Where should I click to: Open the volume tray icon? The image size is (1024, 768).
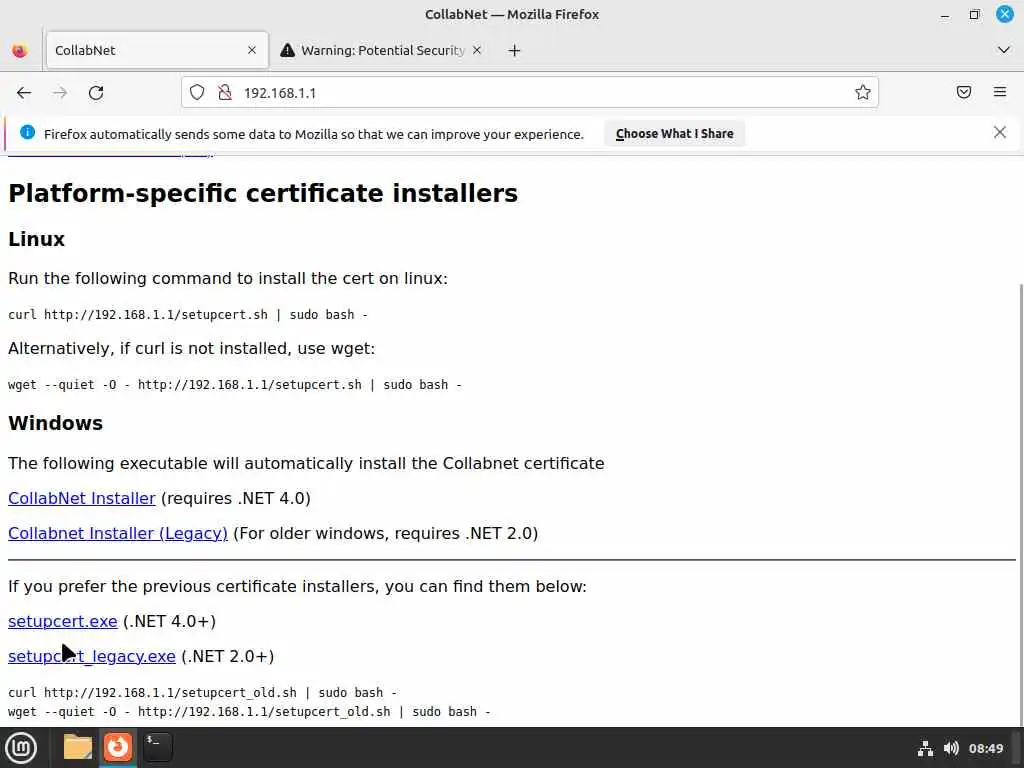point(951,748)
